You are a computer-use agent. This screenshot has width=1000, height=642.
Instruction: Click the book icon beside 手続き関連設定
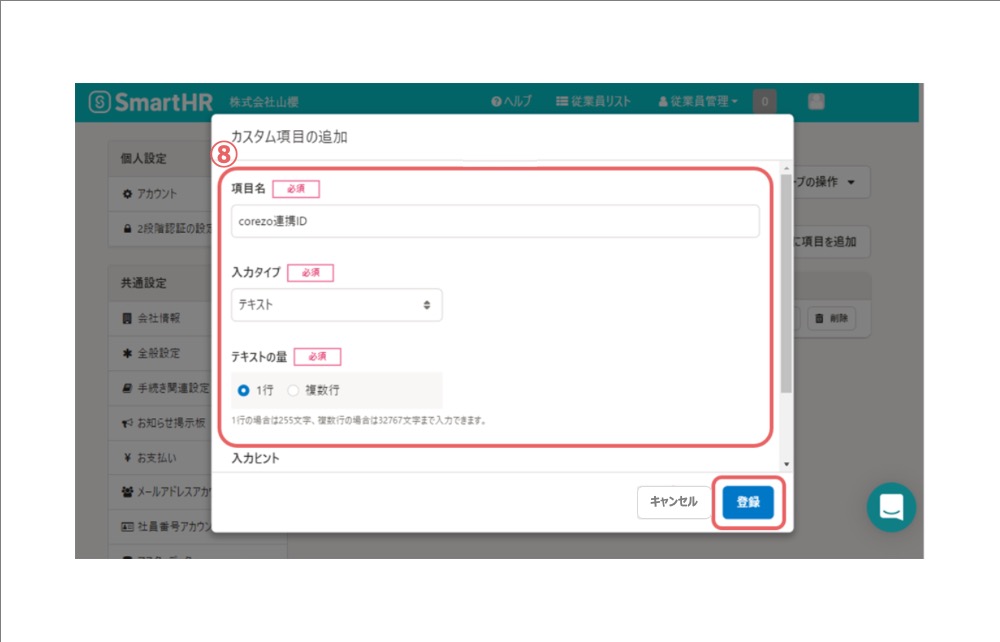click(127, 388)
